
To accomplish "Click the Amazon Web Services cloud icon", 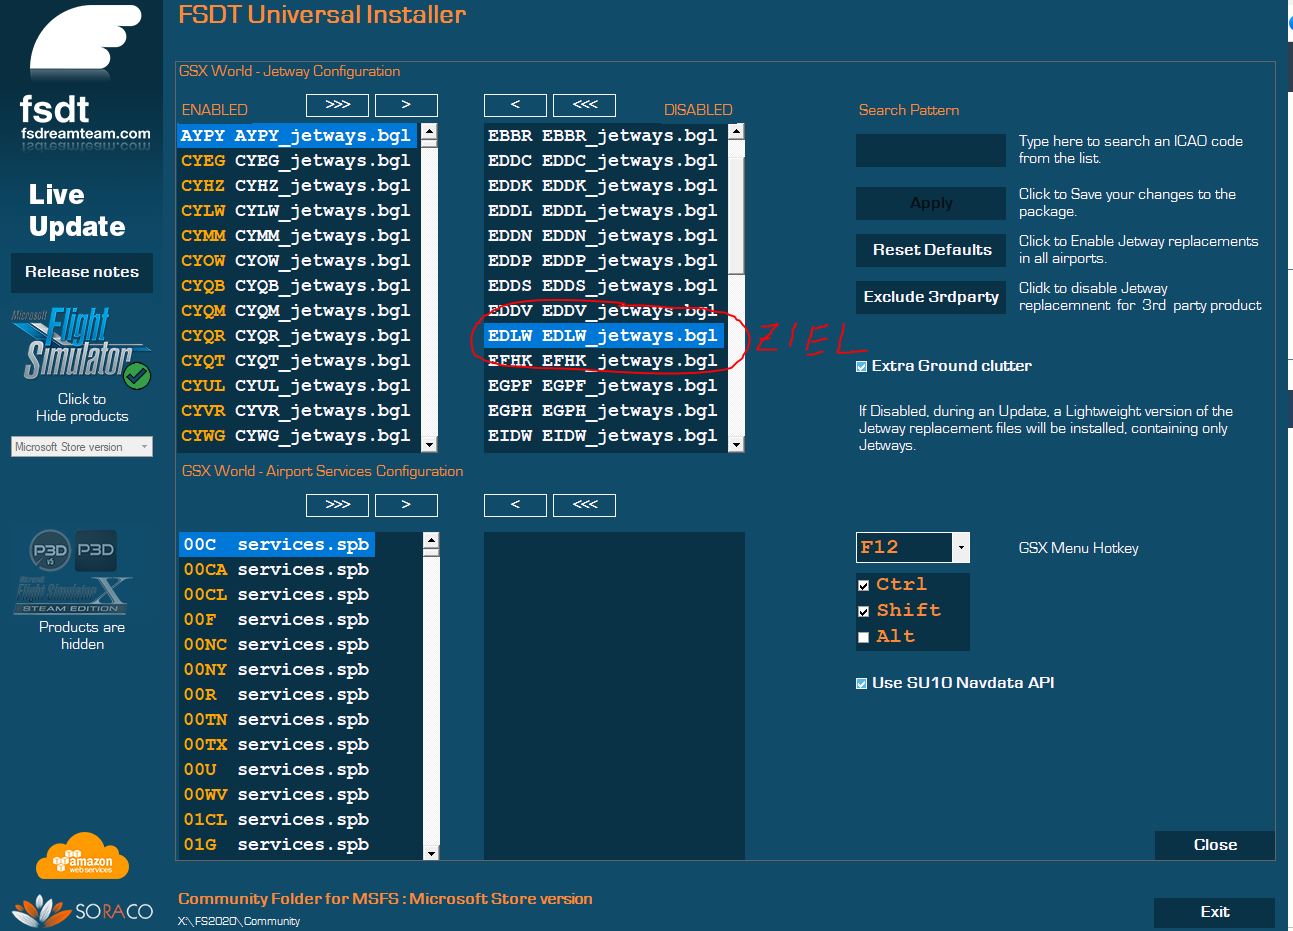I will [x=83, y=856].
